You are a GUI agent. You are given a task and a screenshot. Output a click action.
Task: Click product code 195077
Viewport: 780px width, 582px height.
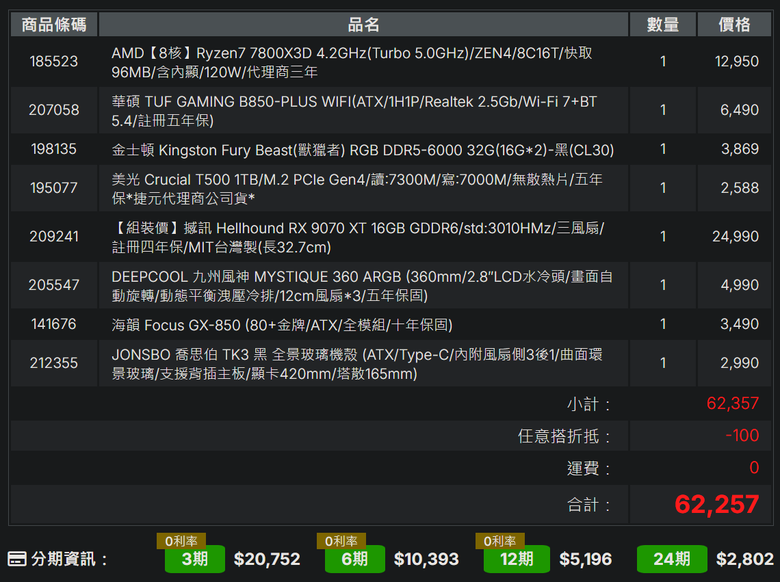pyautogui.click(x=54, y=188)
